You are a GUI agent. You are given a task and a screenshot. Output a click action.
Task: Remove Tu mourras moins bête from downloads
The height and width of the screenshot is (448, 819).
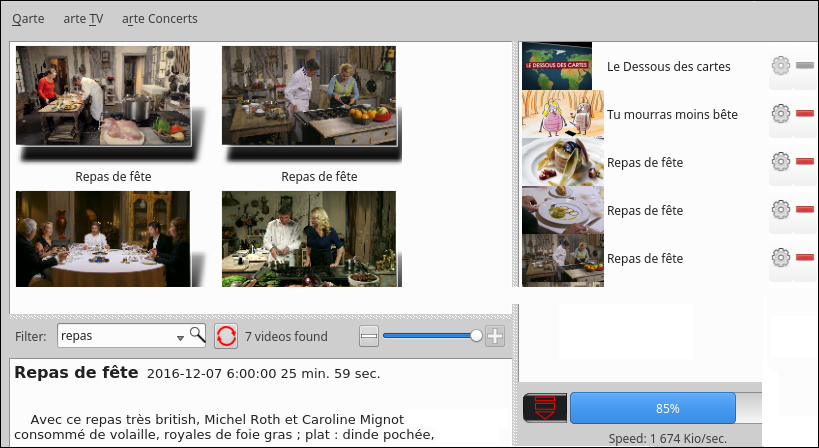805,114
